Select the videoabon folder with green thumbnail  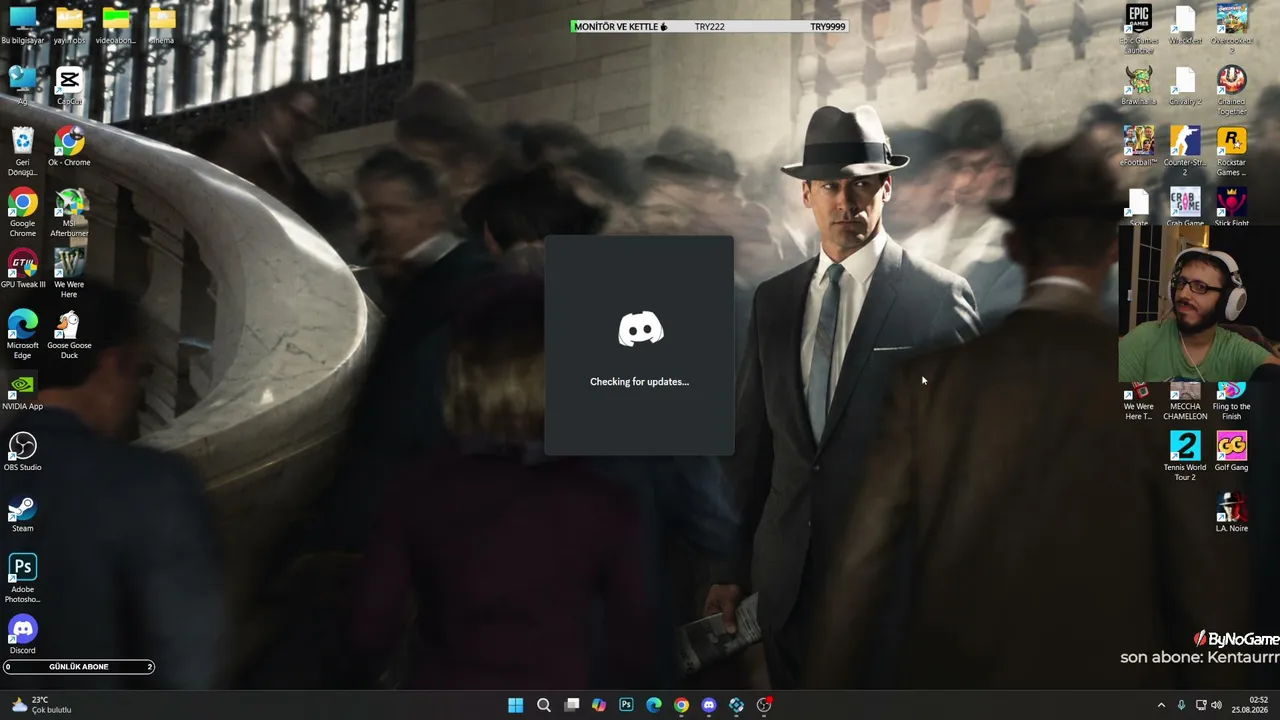click(x=115, y=24)
